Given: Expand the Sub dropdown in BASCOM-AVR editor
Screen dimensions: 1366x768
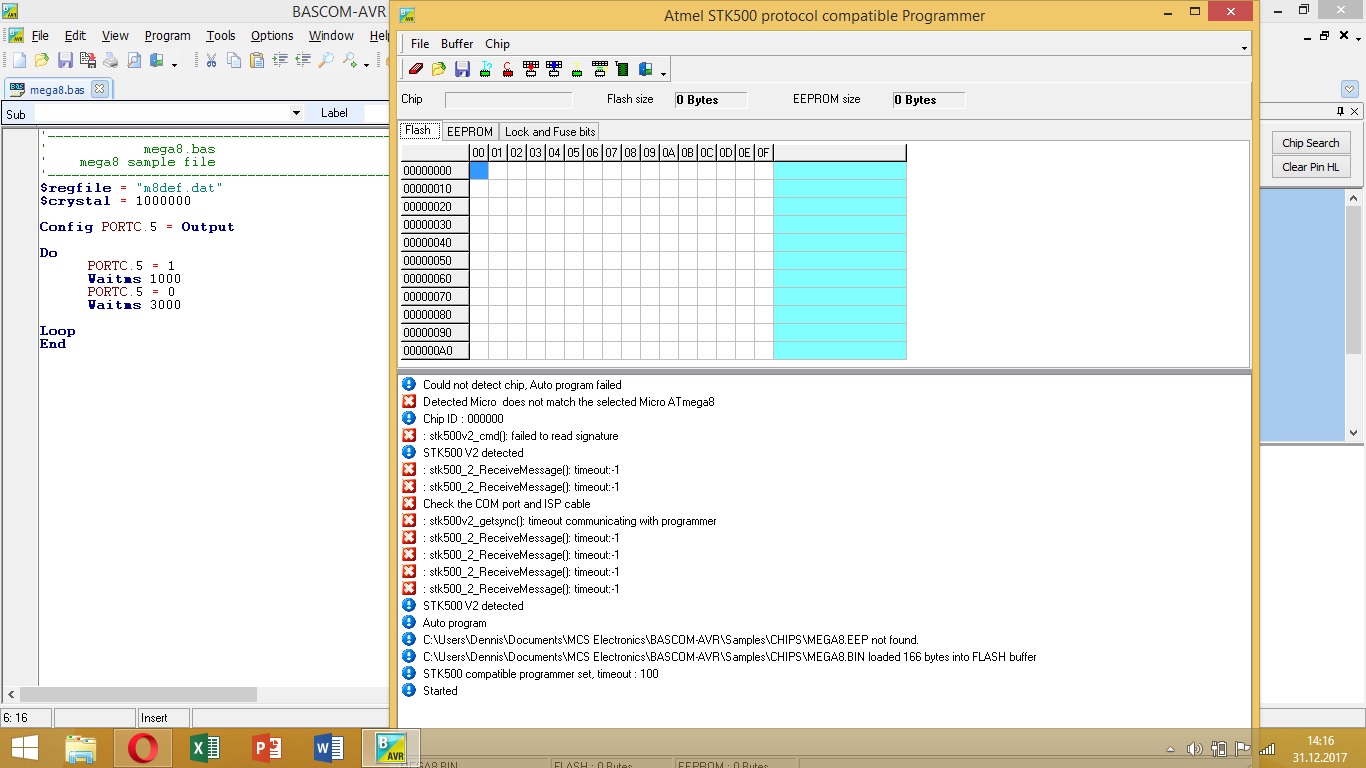Looking at the screenshot, I should tap(296, 113).
